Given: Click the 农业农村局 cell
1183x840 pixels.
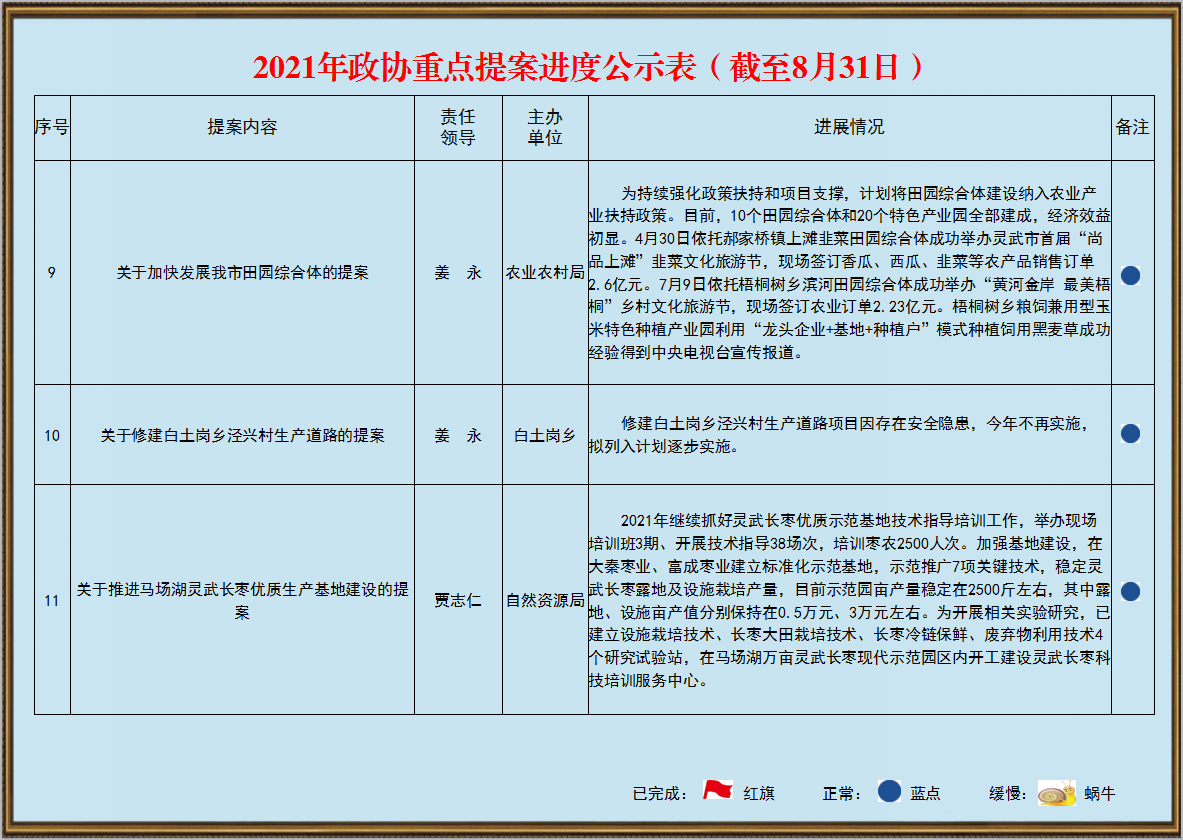Looking at the screenshot, I should pyautogui.click(x=545, y=272).
